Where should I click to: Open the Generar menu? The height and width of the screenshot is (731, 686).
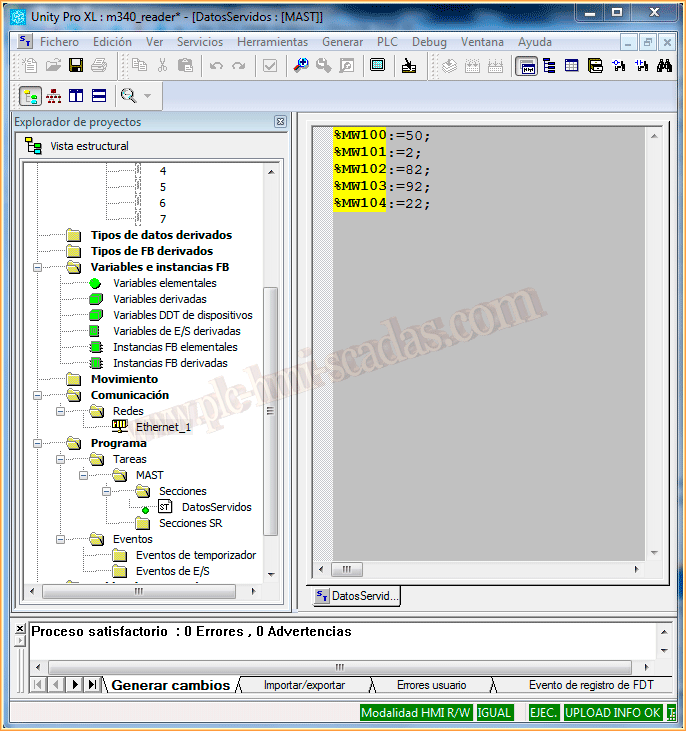(342, 42)
